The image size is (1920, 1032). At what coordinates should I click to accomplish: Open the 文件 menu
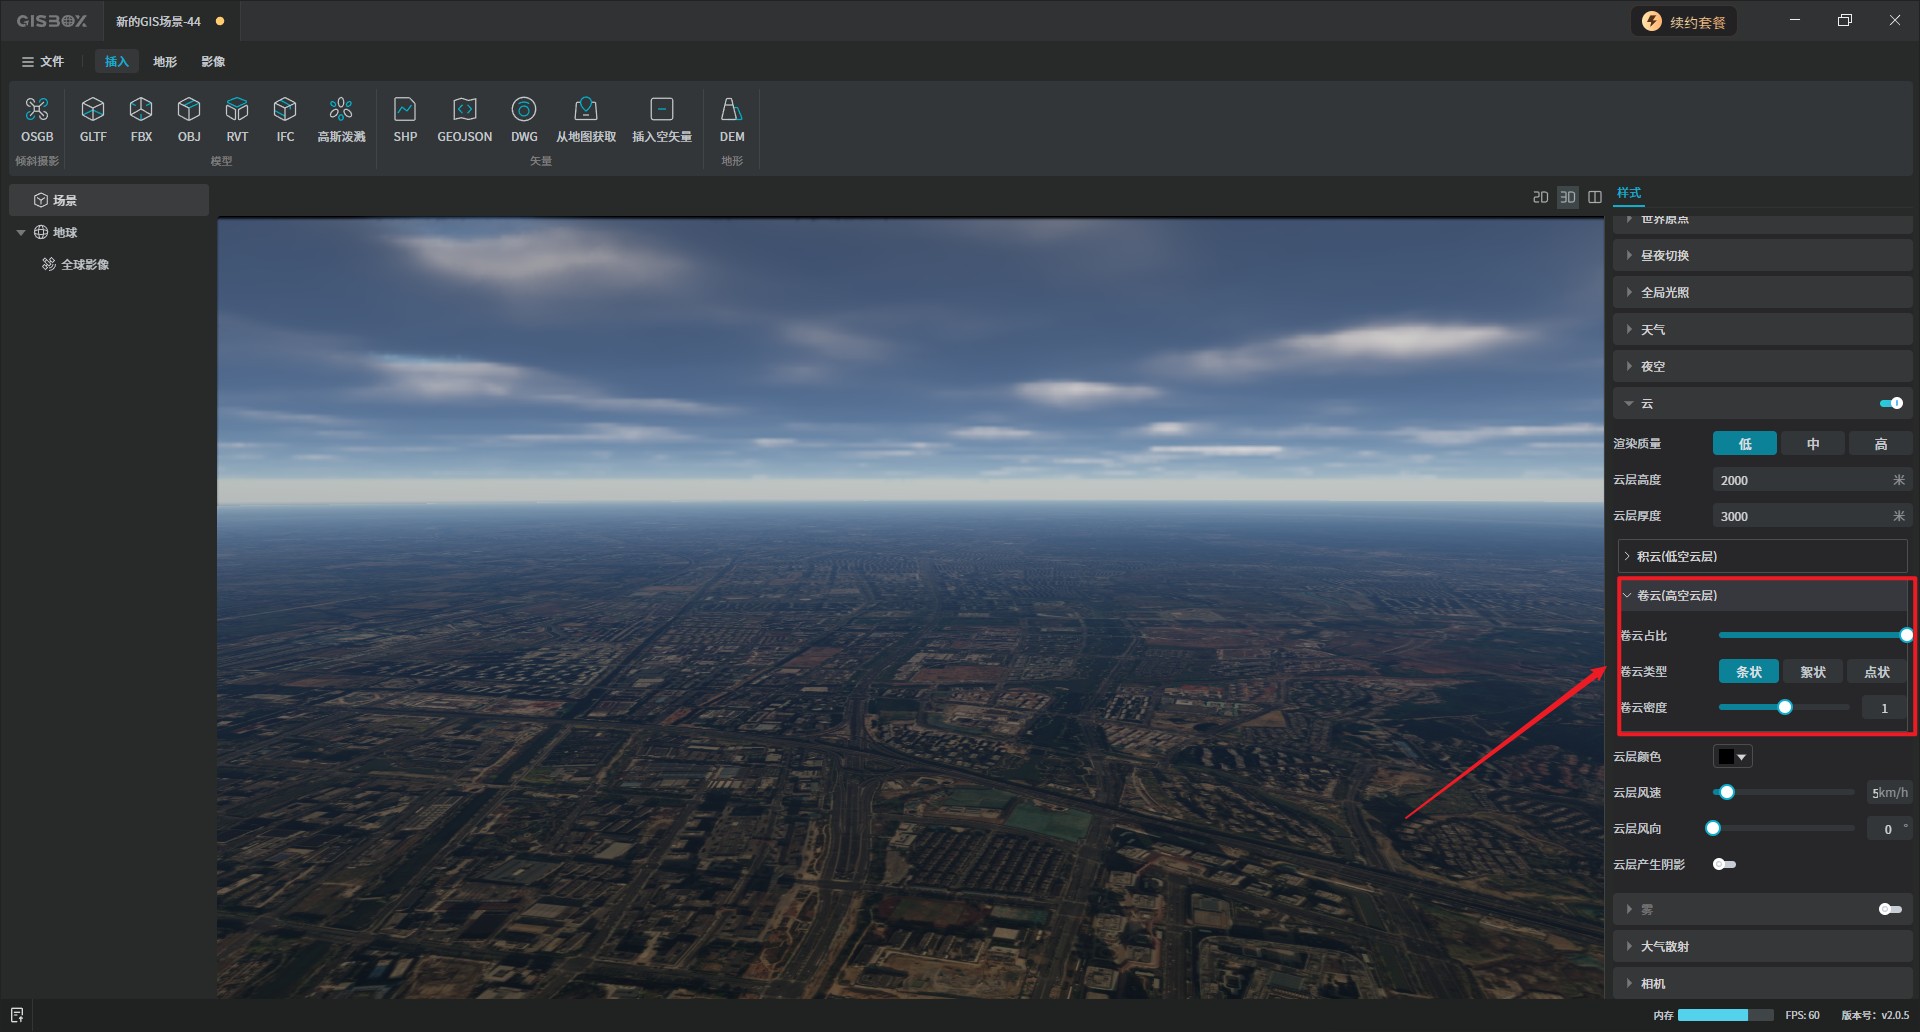pos(43,62)
